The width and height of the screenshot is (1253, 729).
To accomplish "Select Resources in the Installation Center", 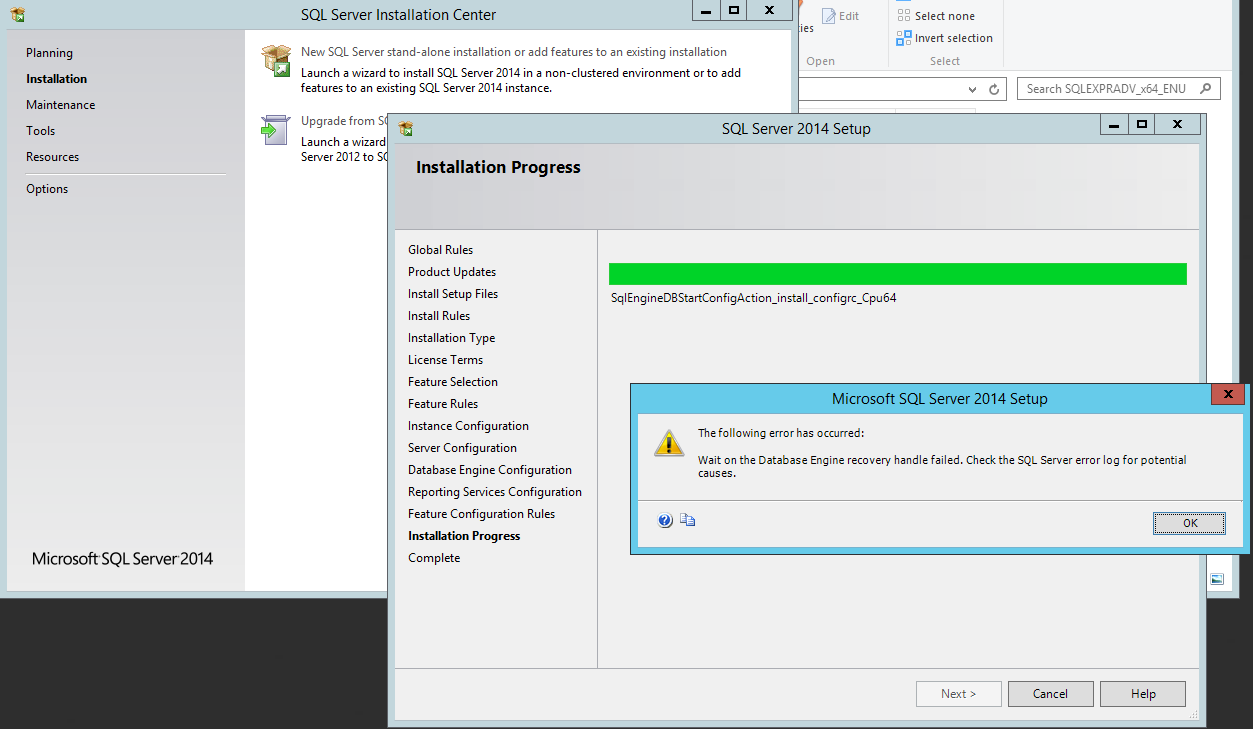I will click(52, 157).
